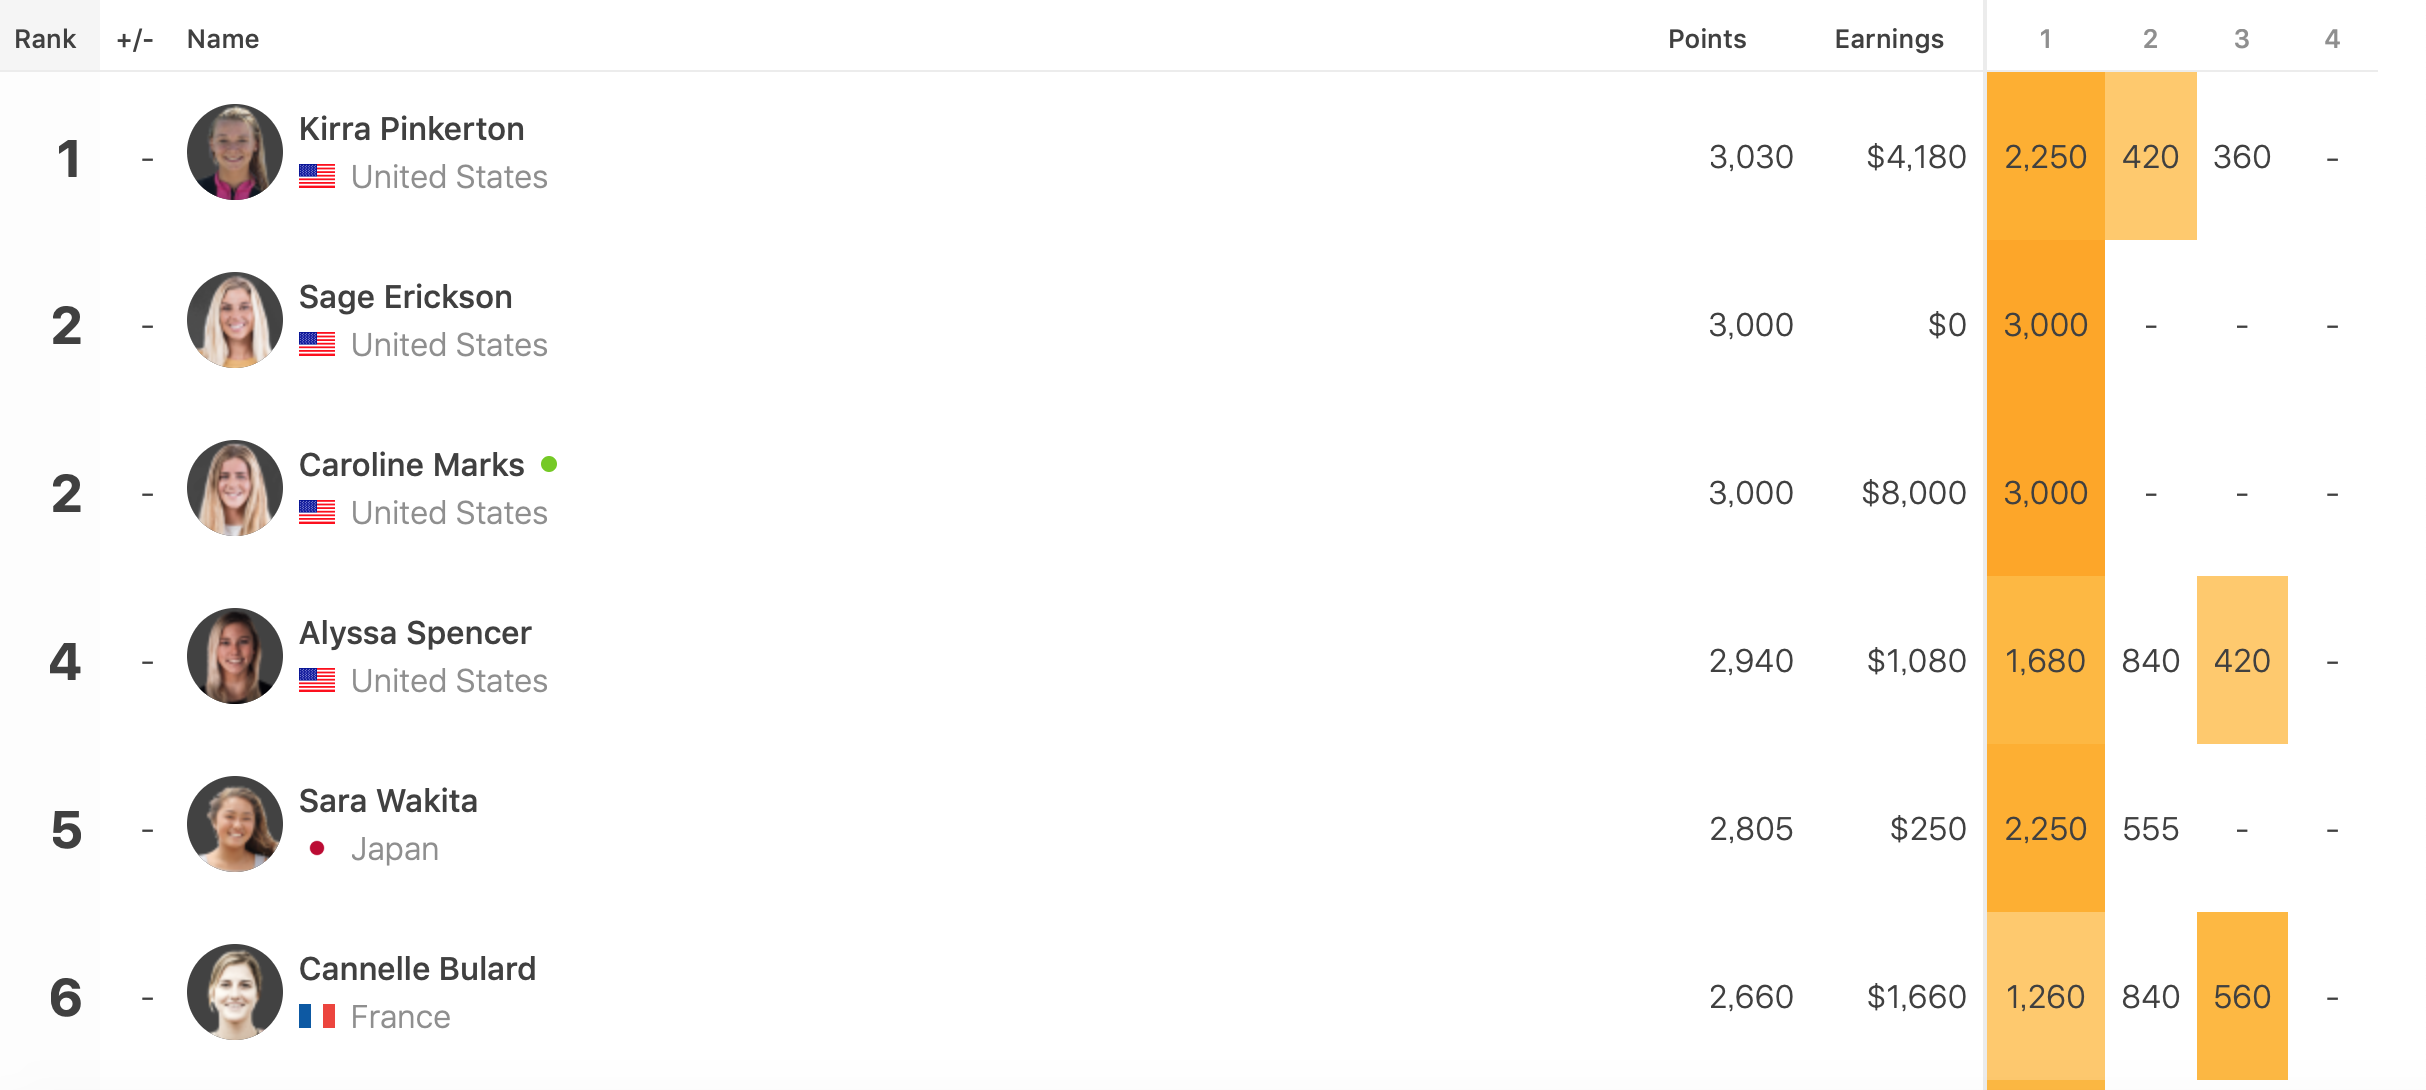Click the Earnings column header

tap(1888, 39)
